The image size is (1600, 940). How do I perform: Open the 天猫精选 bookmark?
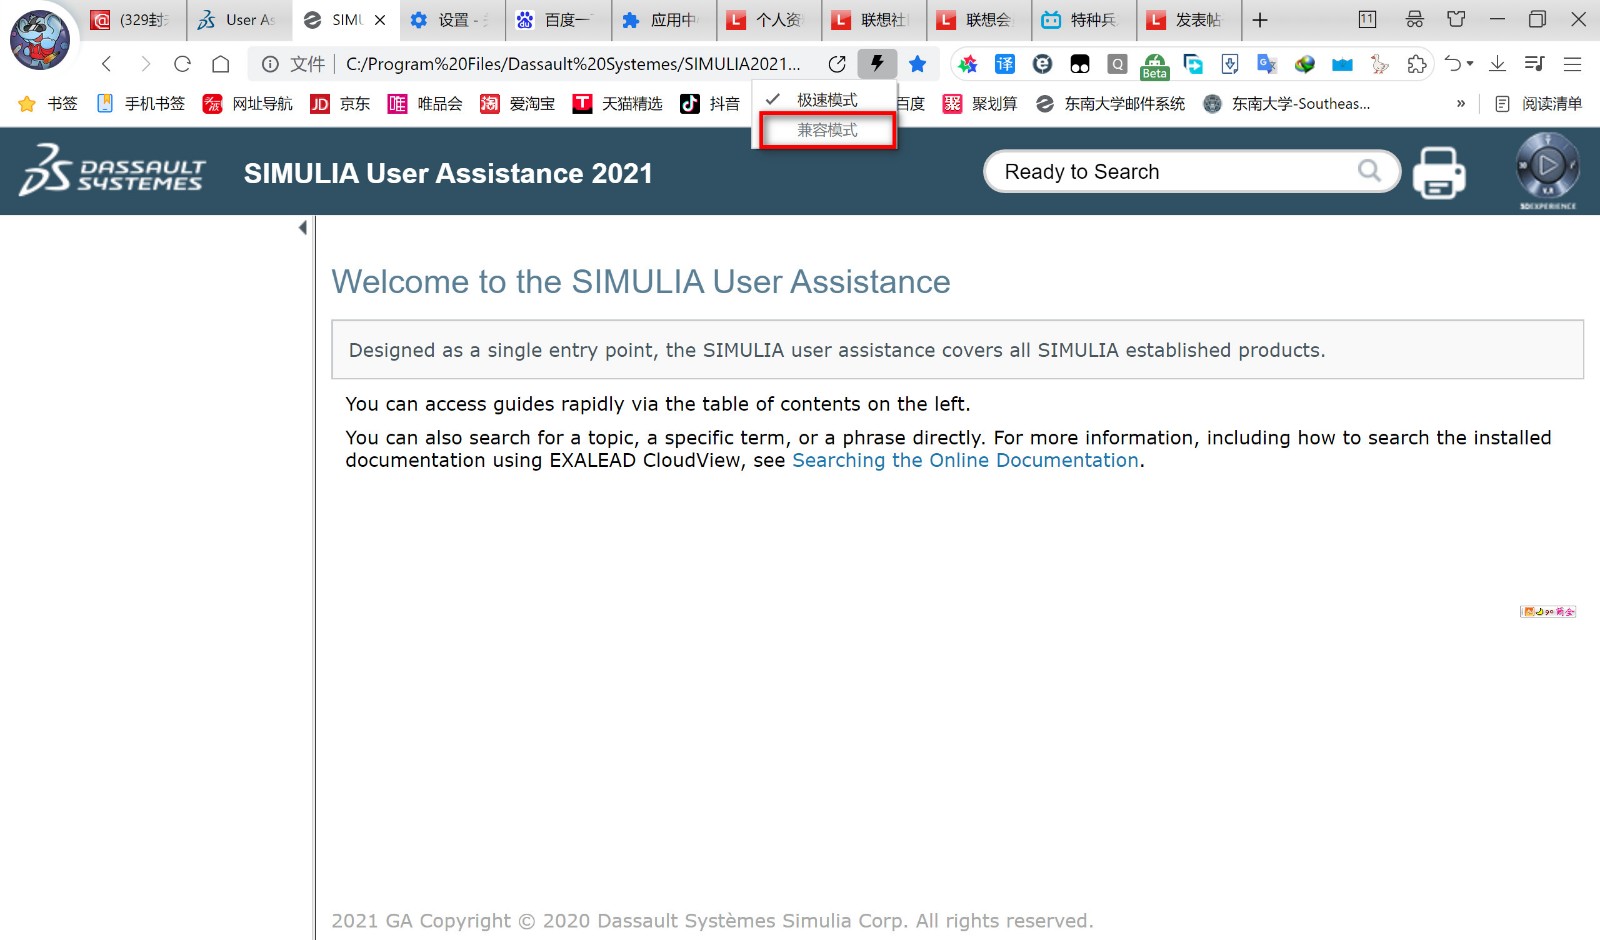click(617, 104)
